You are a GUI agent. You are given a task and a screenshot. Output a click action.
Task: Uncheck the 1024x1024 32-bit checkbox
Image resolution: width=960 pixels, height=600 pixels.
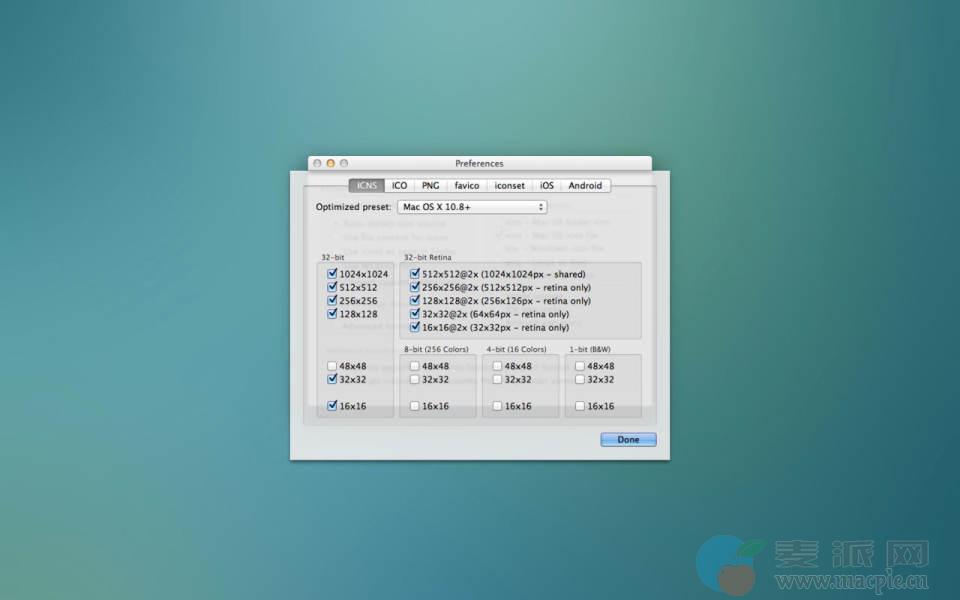coord(333,274)
